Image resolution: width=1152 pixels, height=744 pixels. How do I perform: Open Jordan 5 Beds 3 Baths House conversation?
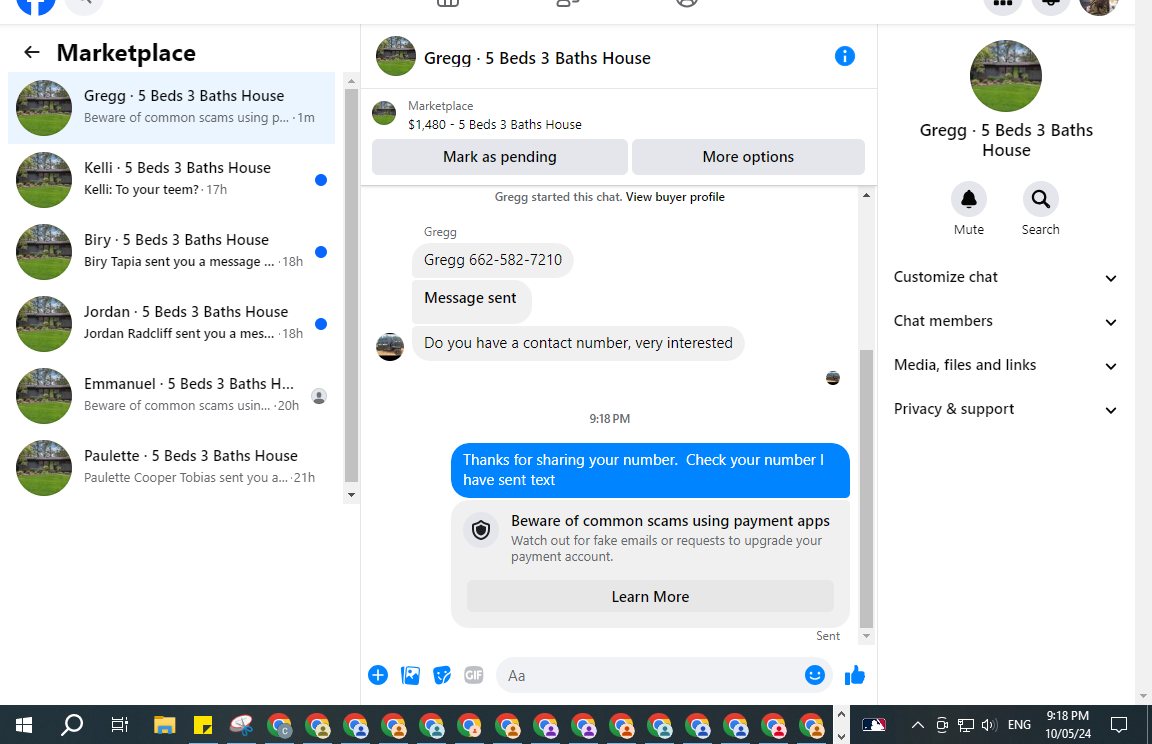171,324
